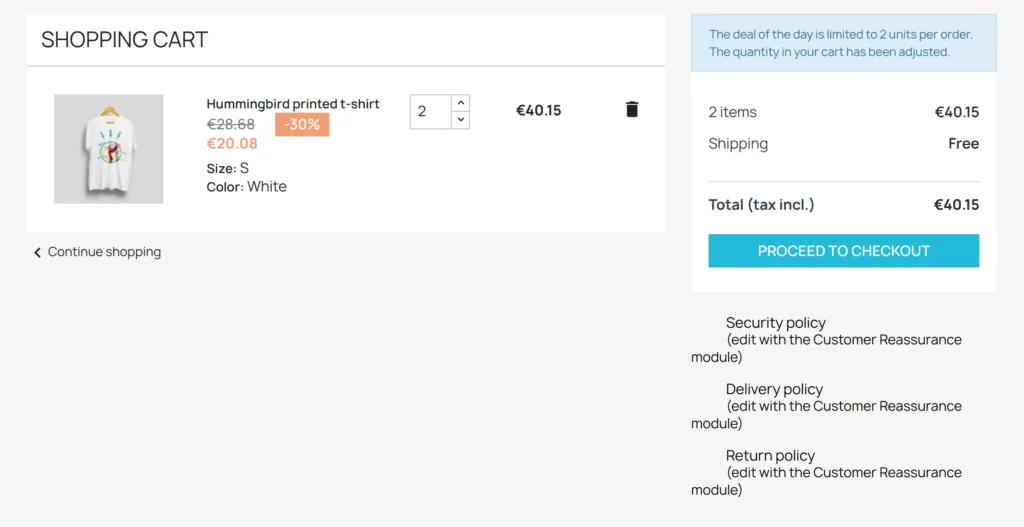Decrease quantity with the down arrow

tap(460, 120)
